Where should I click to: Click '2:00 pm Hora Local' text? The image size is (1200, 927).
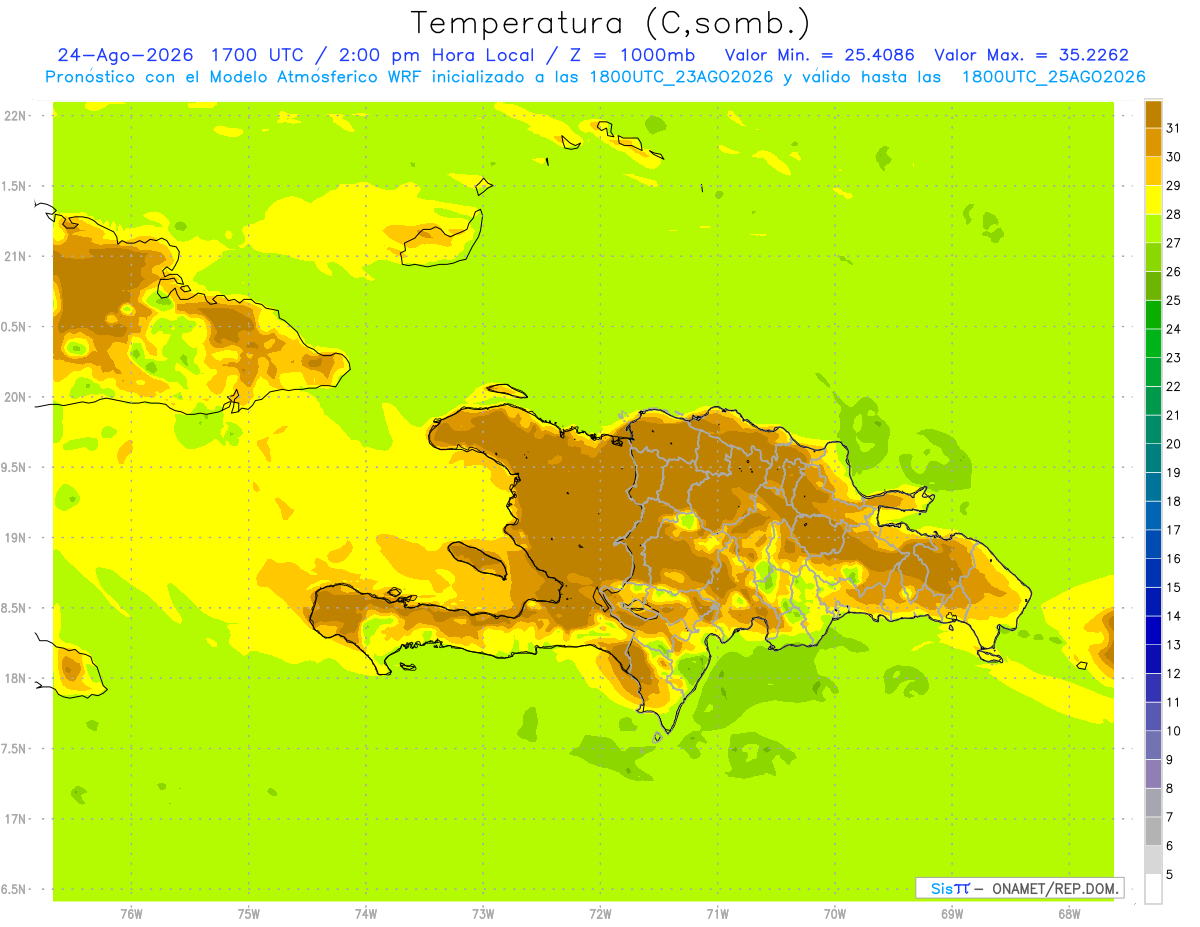(x=438, y=55)
